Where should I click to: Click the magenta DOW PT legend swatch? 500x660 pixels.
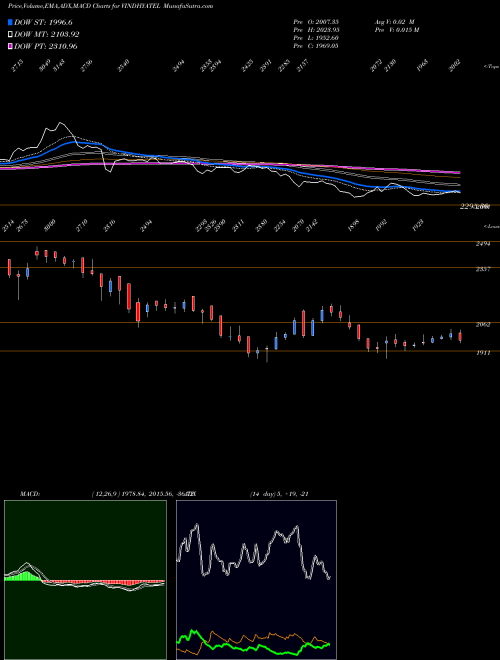[10, 46]
